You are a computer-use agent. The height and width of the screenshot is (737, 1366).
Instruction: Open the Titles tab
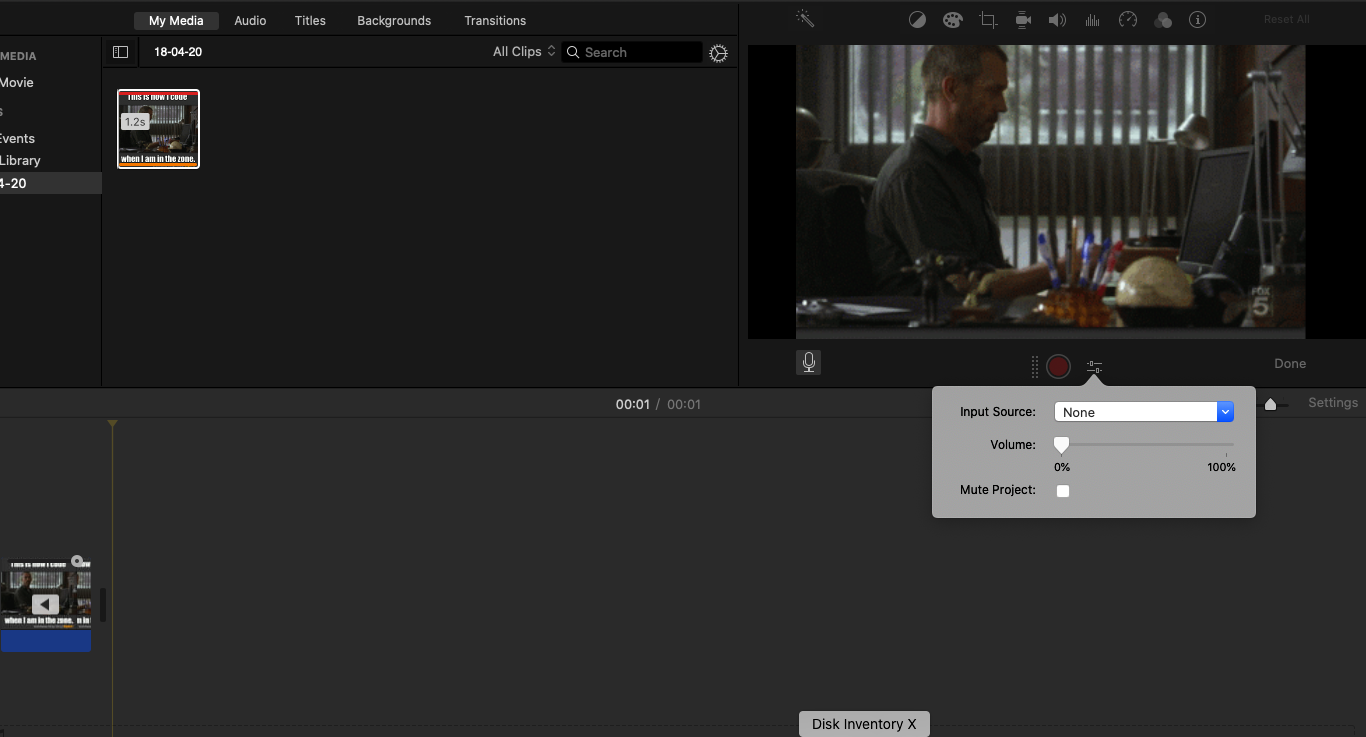pos(310,20)
